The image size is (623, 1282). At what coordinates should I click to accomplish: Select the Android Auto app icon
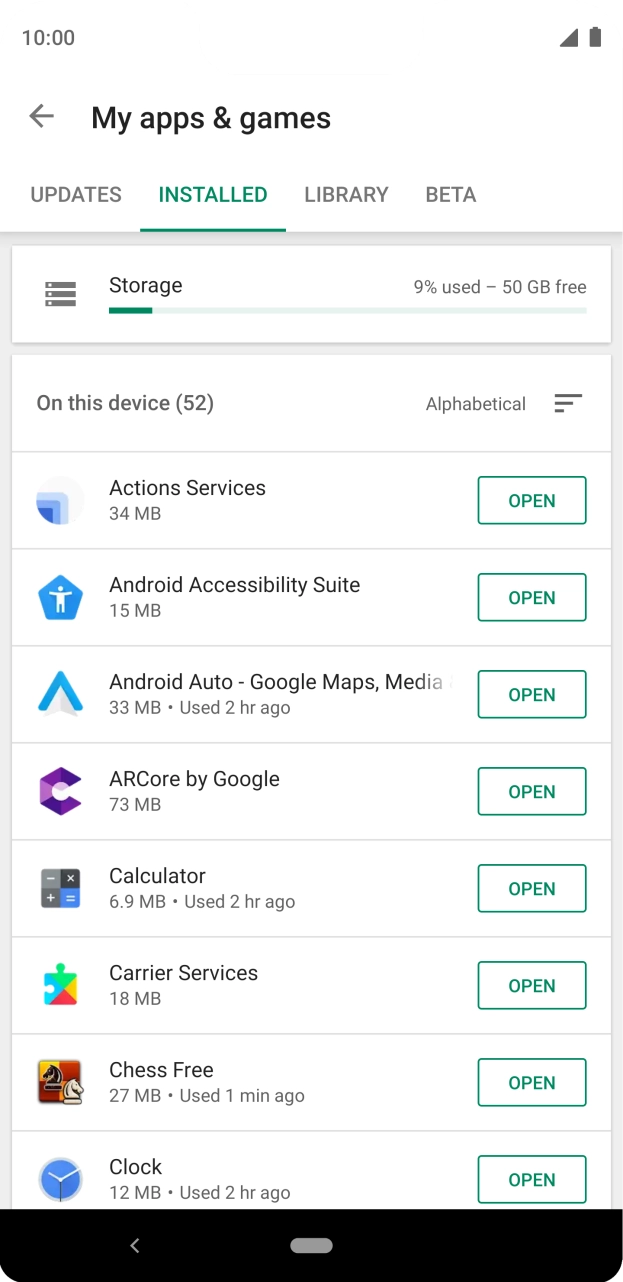(60, 694)
